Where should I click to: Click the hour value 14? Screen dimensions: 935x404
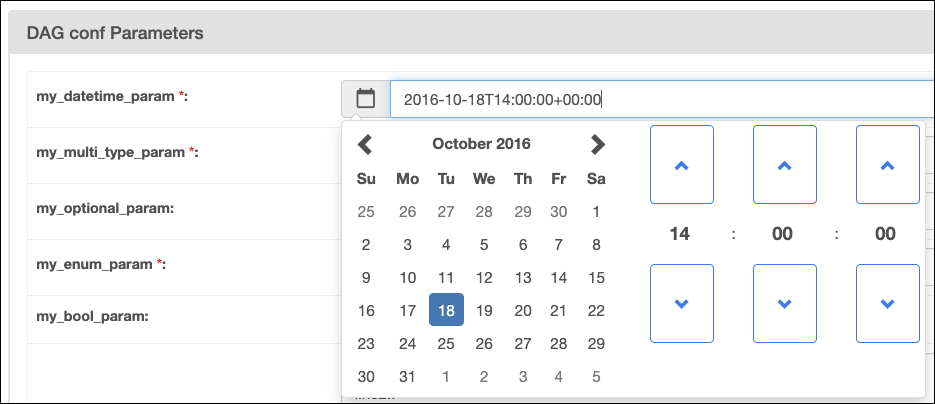680,234
